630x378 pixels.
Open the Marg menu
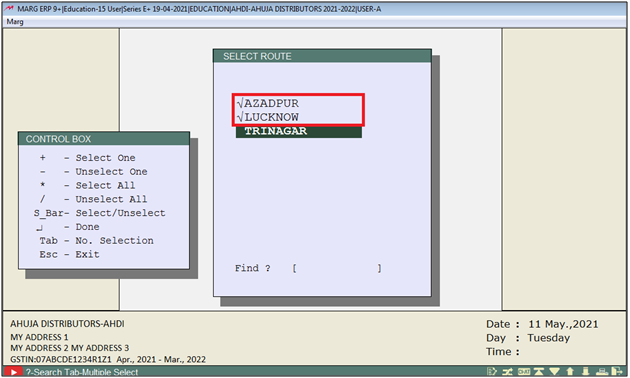tap(15, 22)
